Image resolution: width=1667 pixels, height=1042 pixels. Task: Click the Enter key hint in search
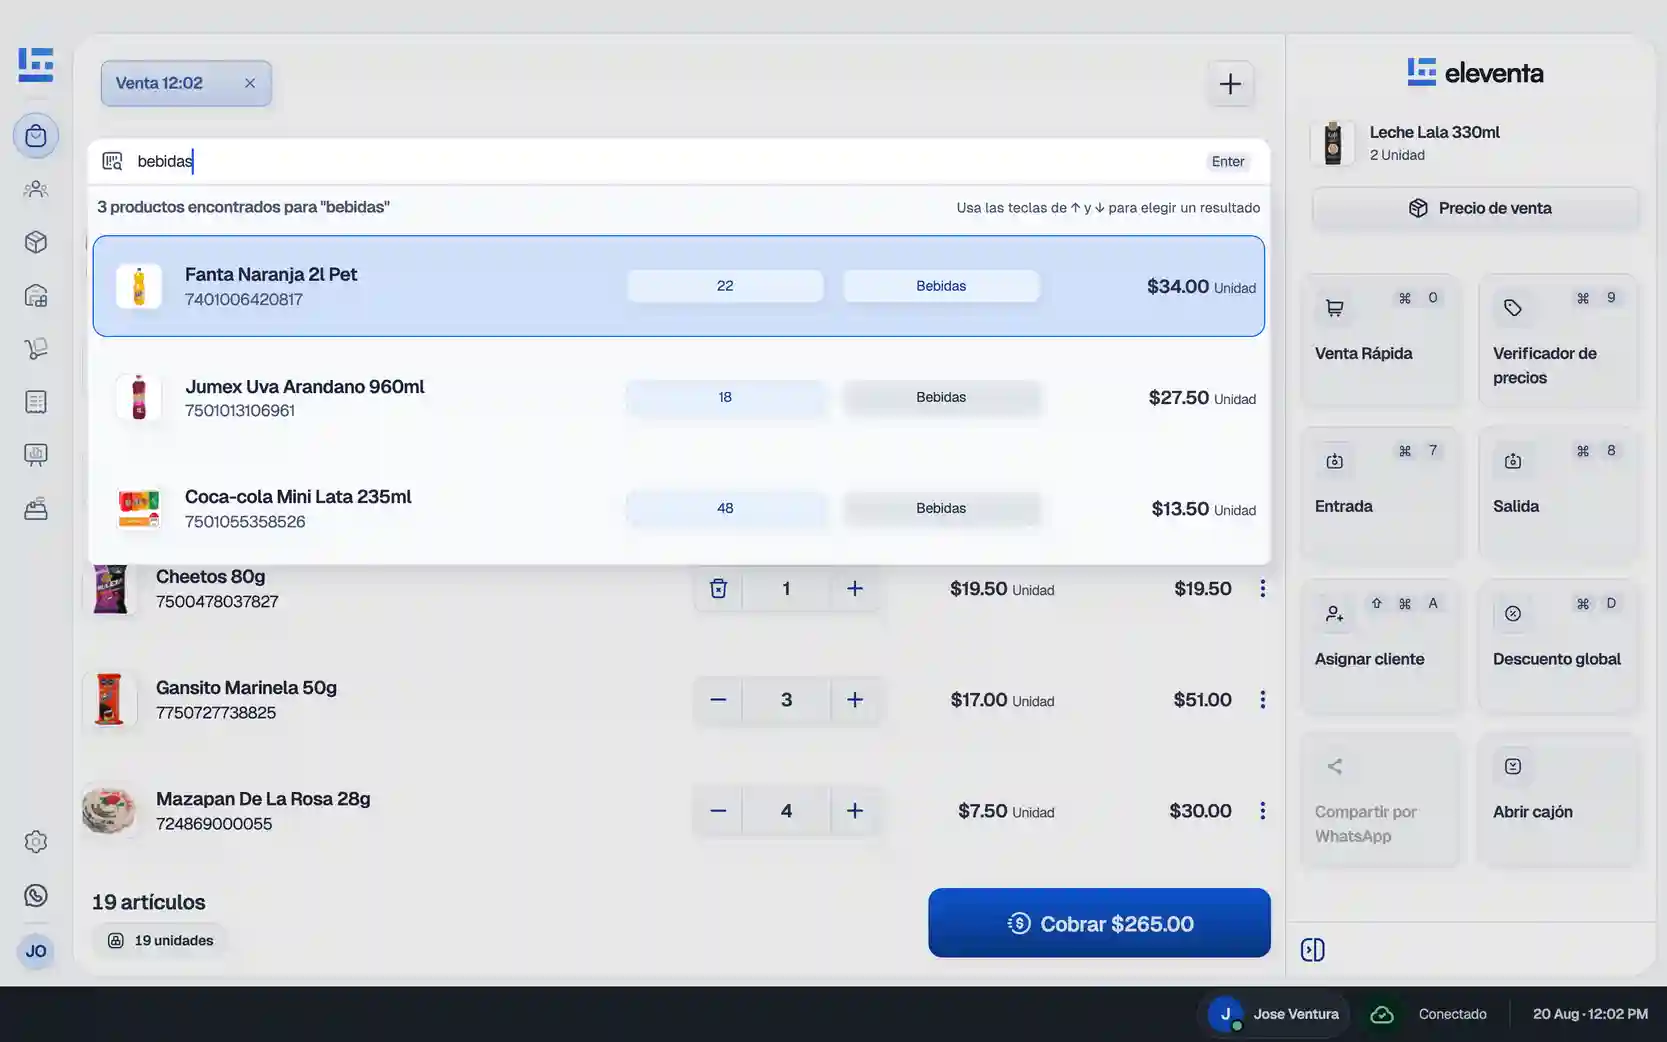pyautogui.click(x=1228, y=161)
